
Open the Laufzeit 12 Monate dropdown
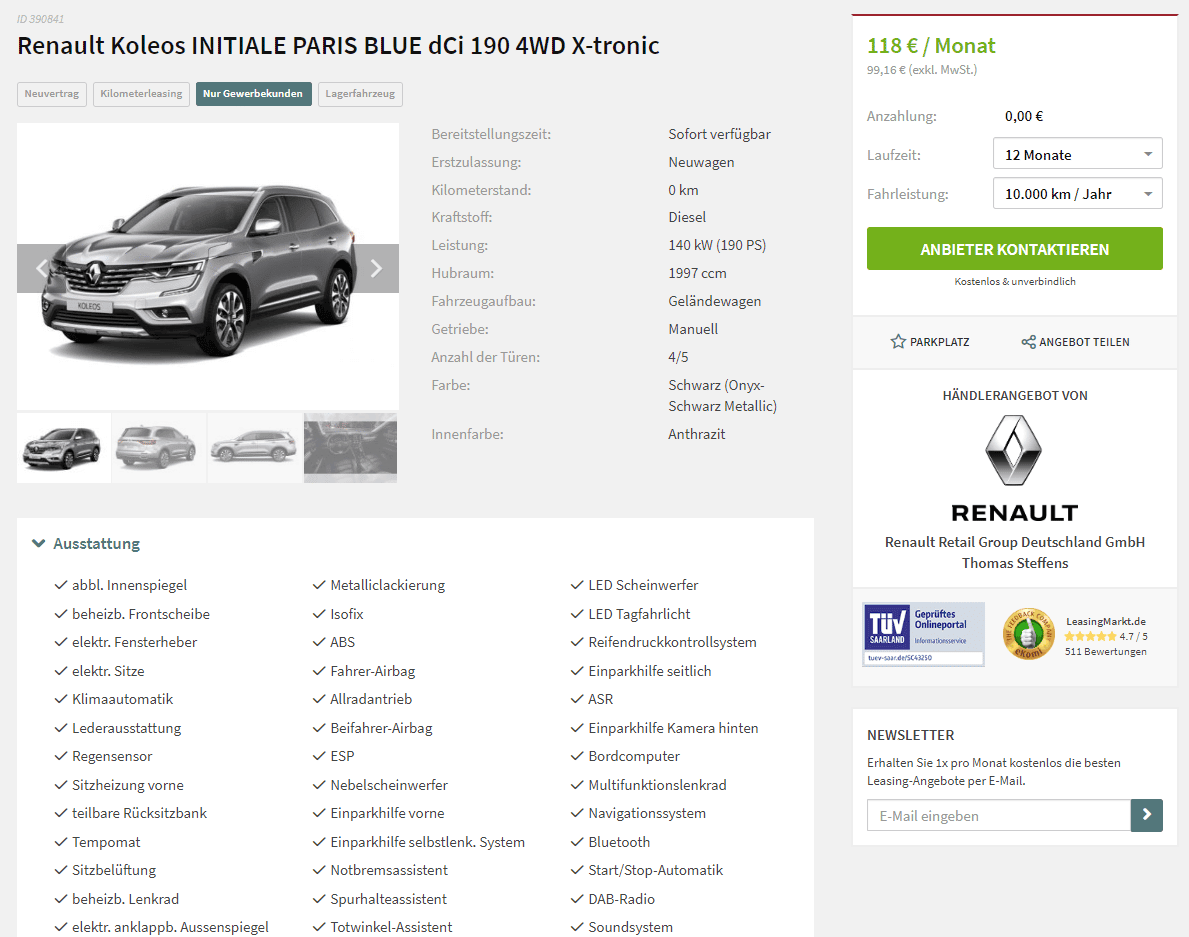(1078, 155)
